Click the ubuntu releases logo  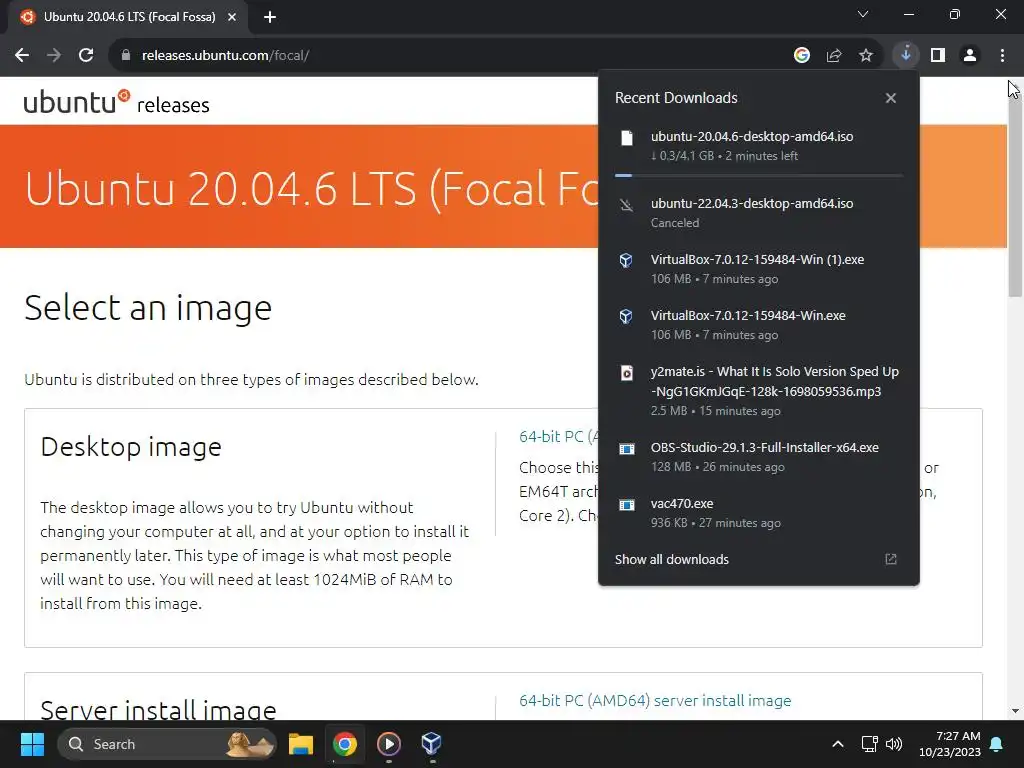(116, 103)
